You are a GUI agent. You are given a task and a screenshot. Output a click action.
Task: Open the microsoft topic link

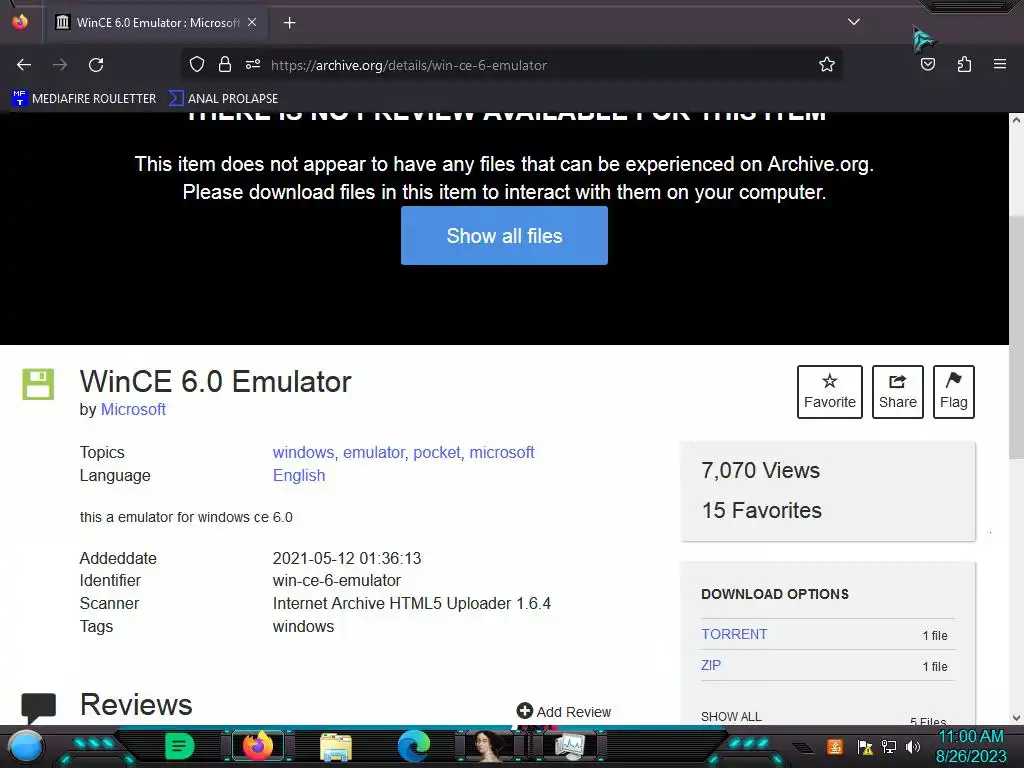[502, 453]
